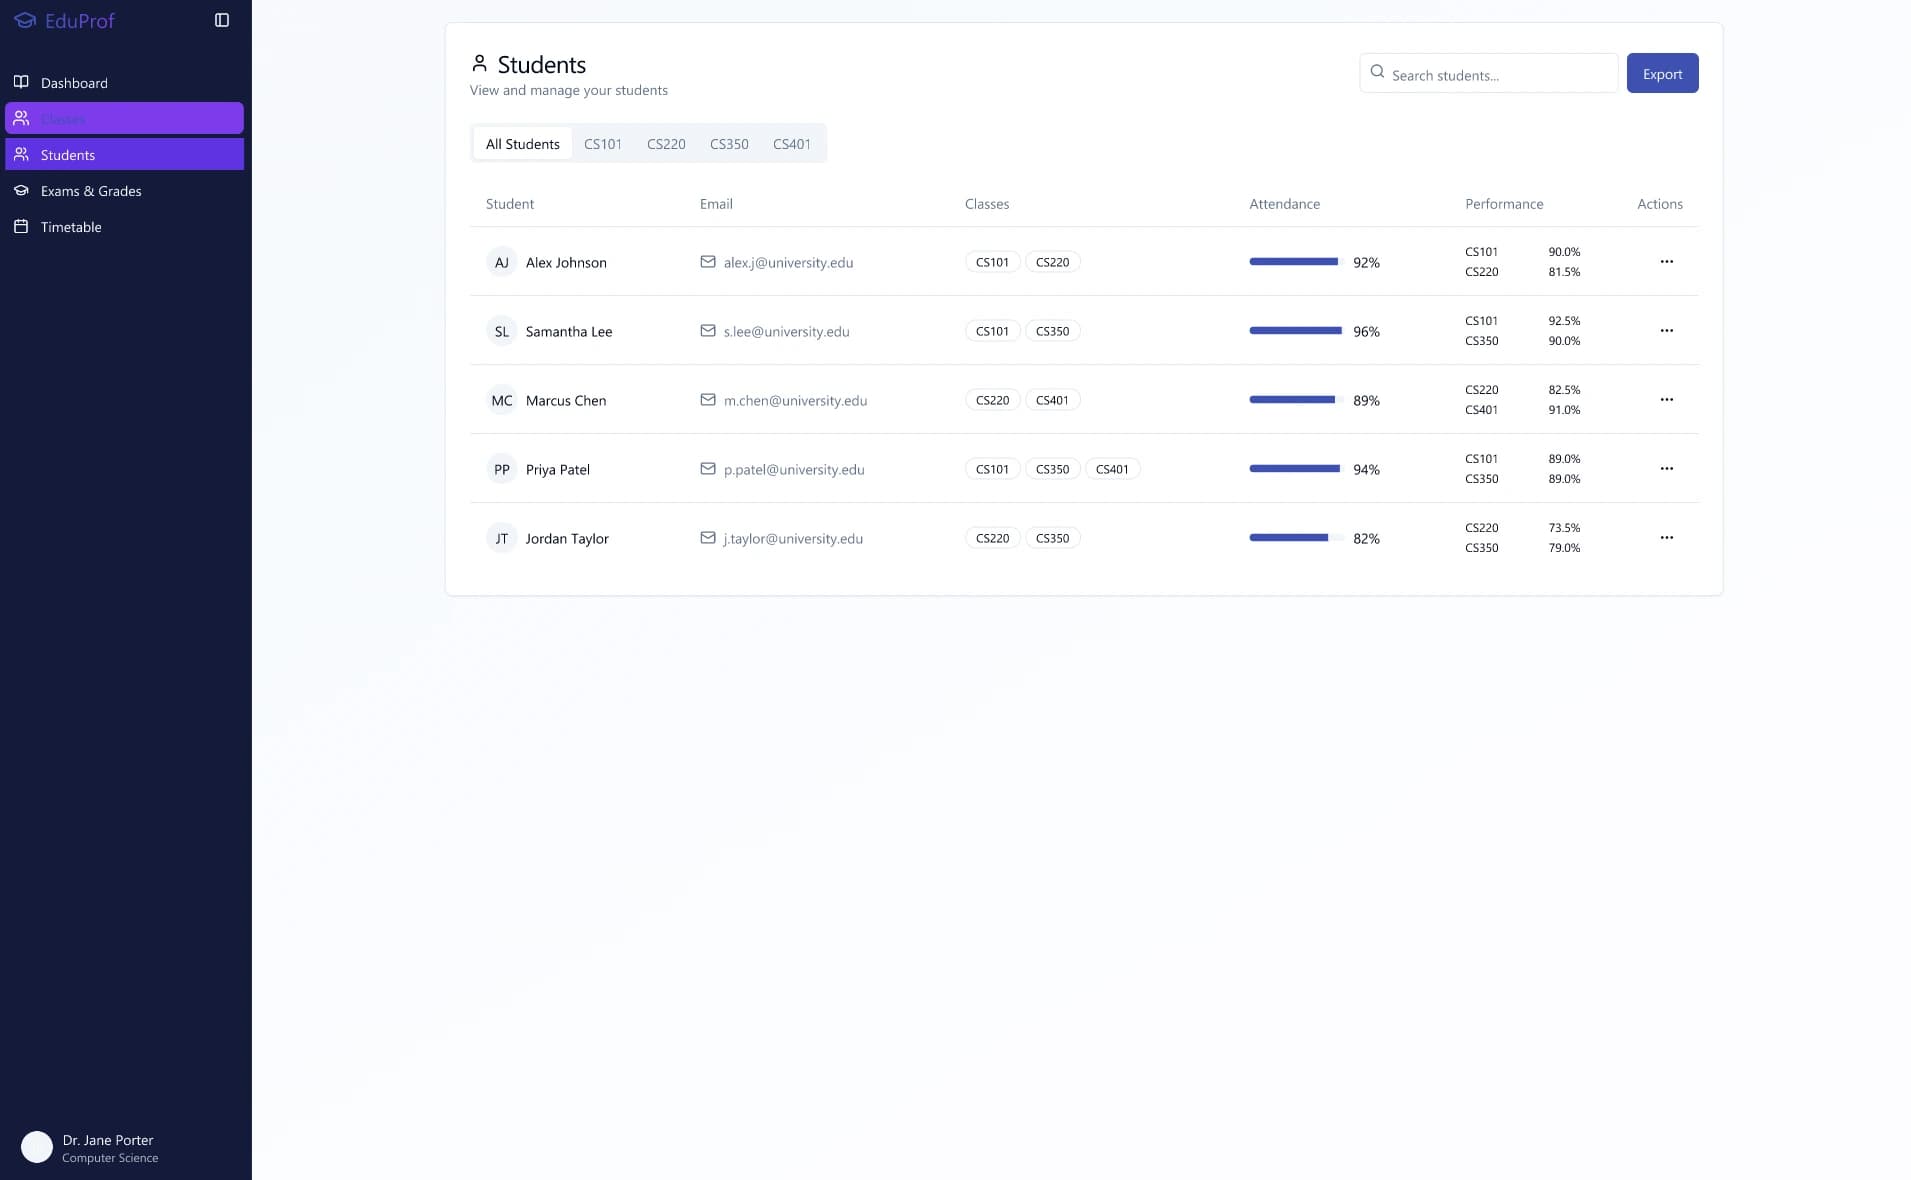Click Dr. Jane Porter's profile avatar
The width and height of the screenshot is (1911, 1180).
tap(37, 1147)
